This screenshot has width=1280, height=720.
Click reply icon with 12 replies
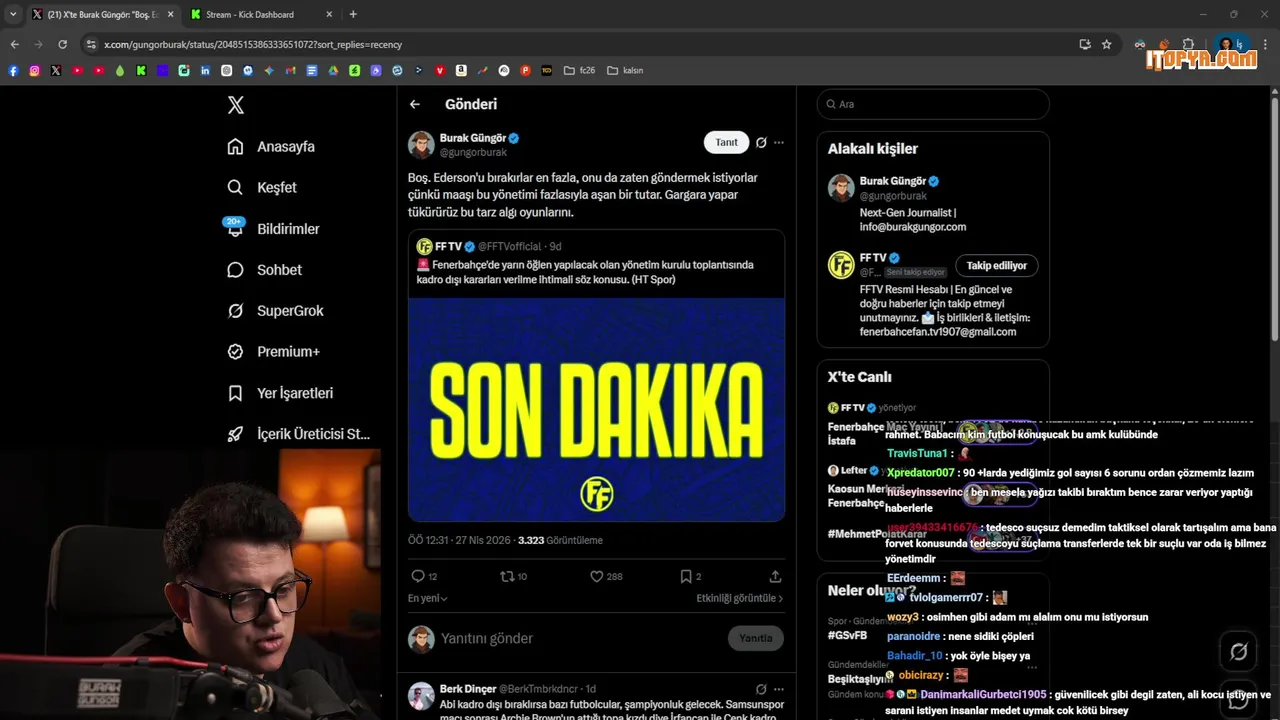tap(418, 576)
